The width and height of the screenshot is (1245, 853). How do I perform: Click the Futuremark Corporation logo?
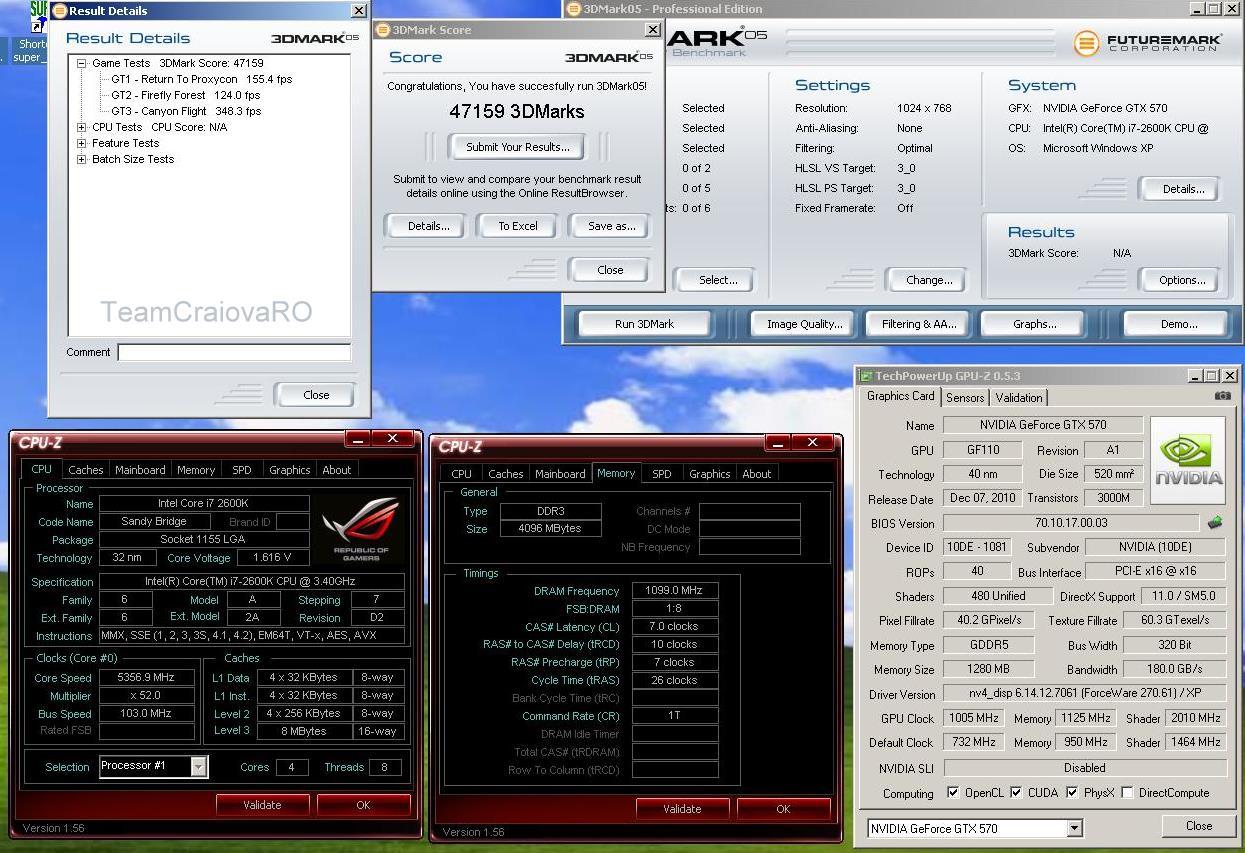click(x=1147, y=43)
